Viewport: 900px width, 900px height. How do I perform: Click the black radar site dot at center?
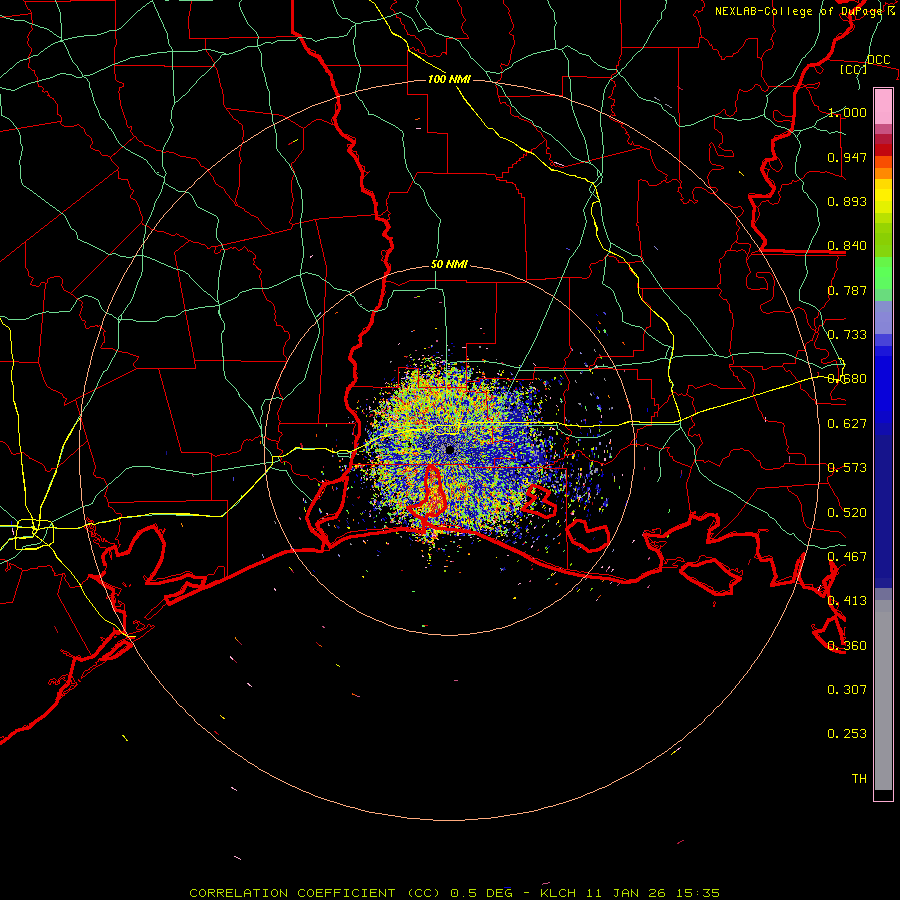450,450
